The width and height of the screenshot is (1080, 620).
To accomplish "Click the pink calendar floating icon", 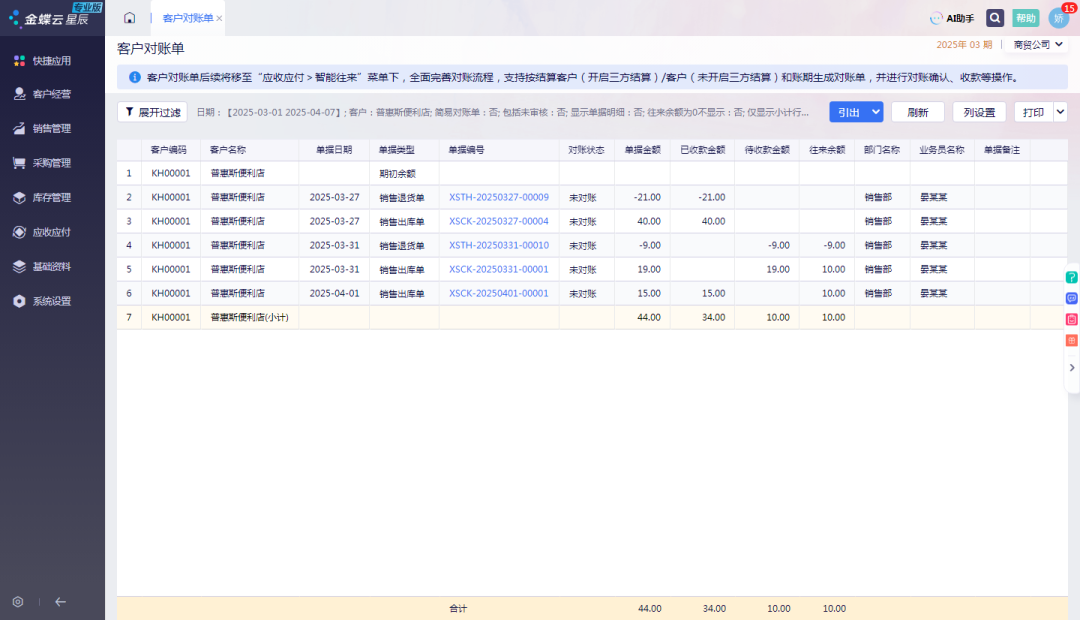I will coord(1072,319).
